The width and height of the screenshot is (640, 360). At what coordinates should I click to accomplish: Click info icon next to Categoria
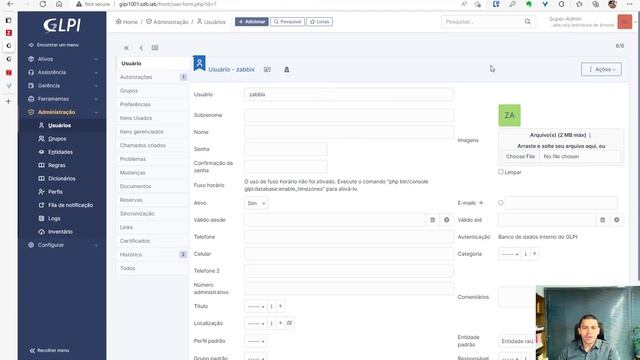(x=525, y=254)
